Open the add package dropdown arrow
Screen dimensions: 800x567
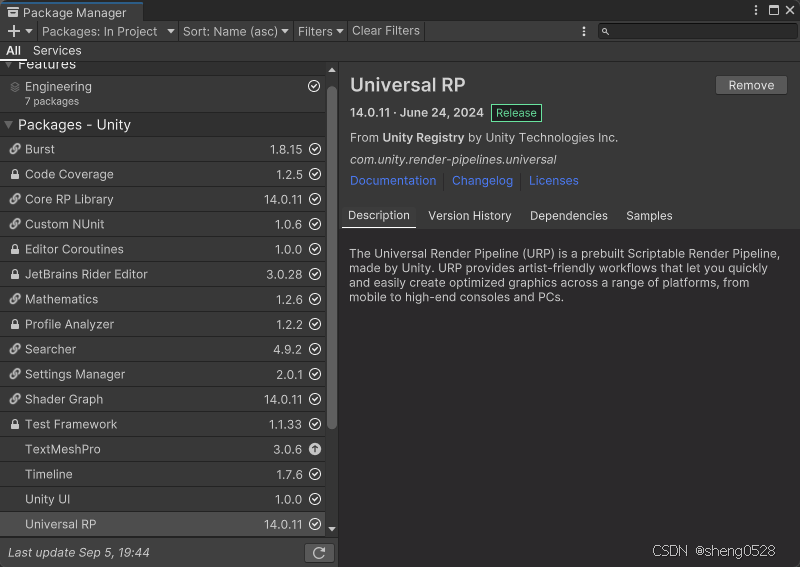[29, 31]
